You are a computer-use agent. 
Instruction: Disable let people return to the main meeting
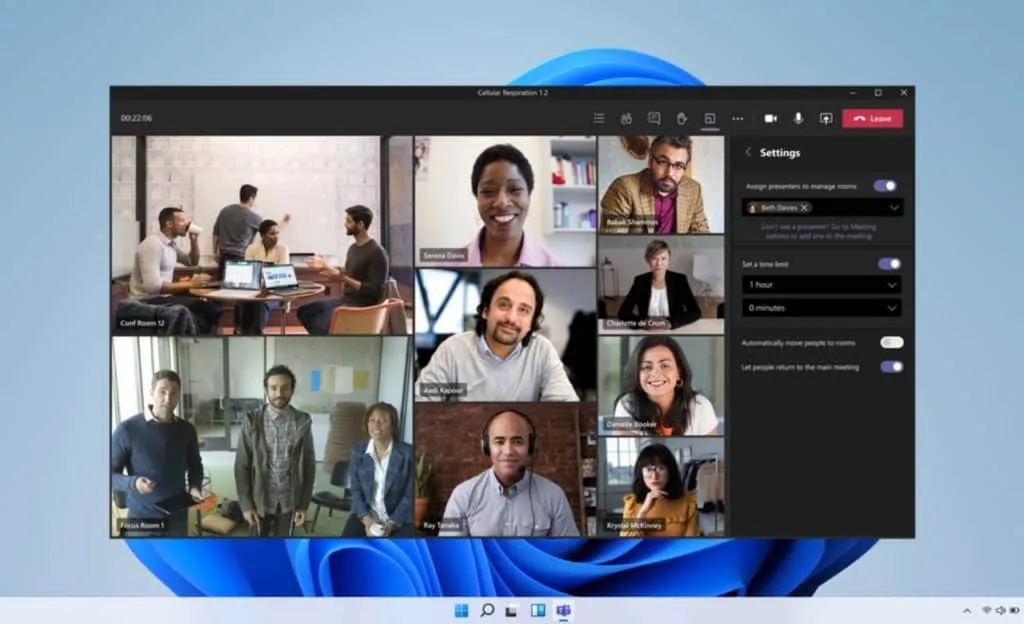click(x=891, y=367)
